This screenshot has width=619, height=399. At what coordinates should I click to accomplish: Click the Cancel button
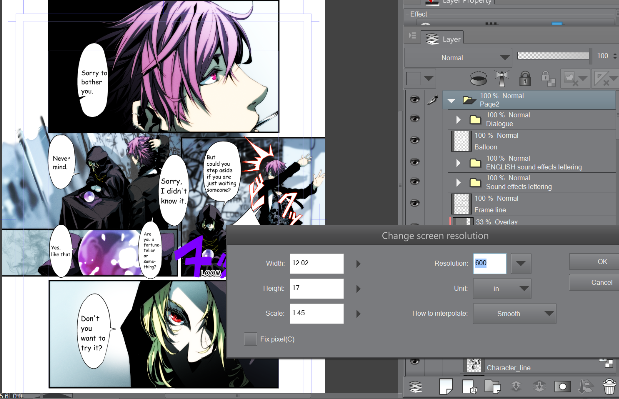coord(594,283)
